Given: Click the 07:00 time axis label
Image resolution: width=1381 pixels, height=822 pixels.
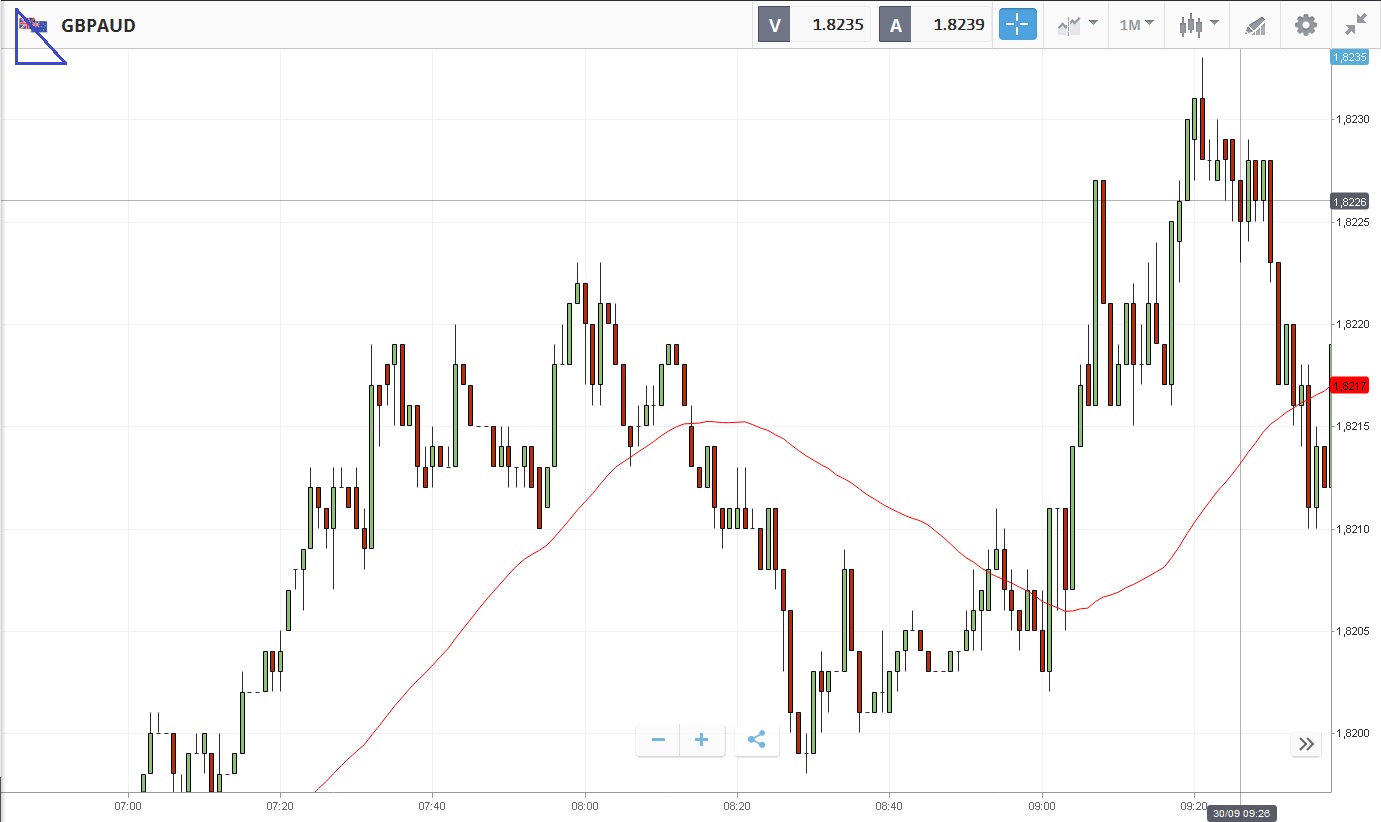Looking at the screenshot, I should click(128, 805).
